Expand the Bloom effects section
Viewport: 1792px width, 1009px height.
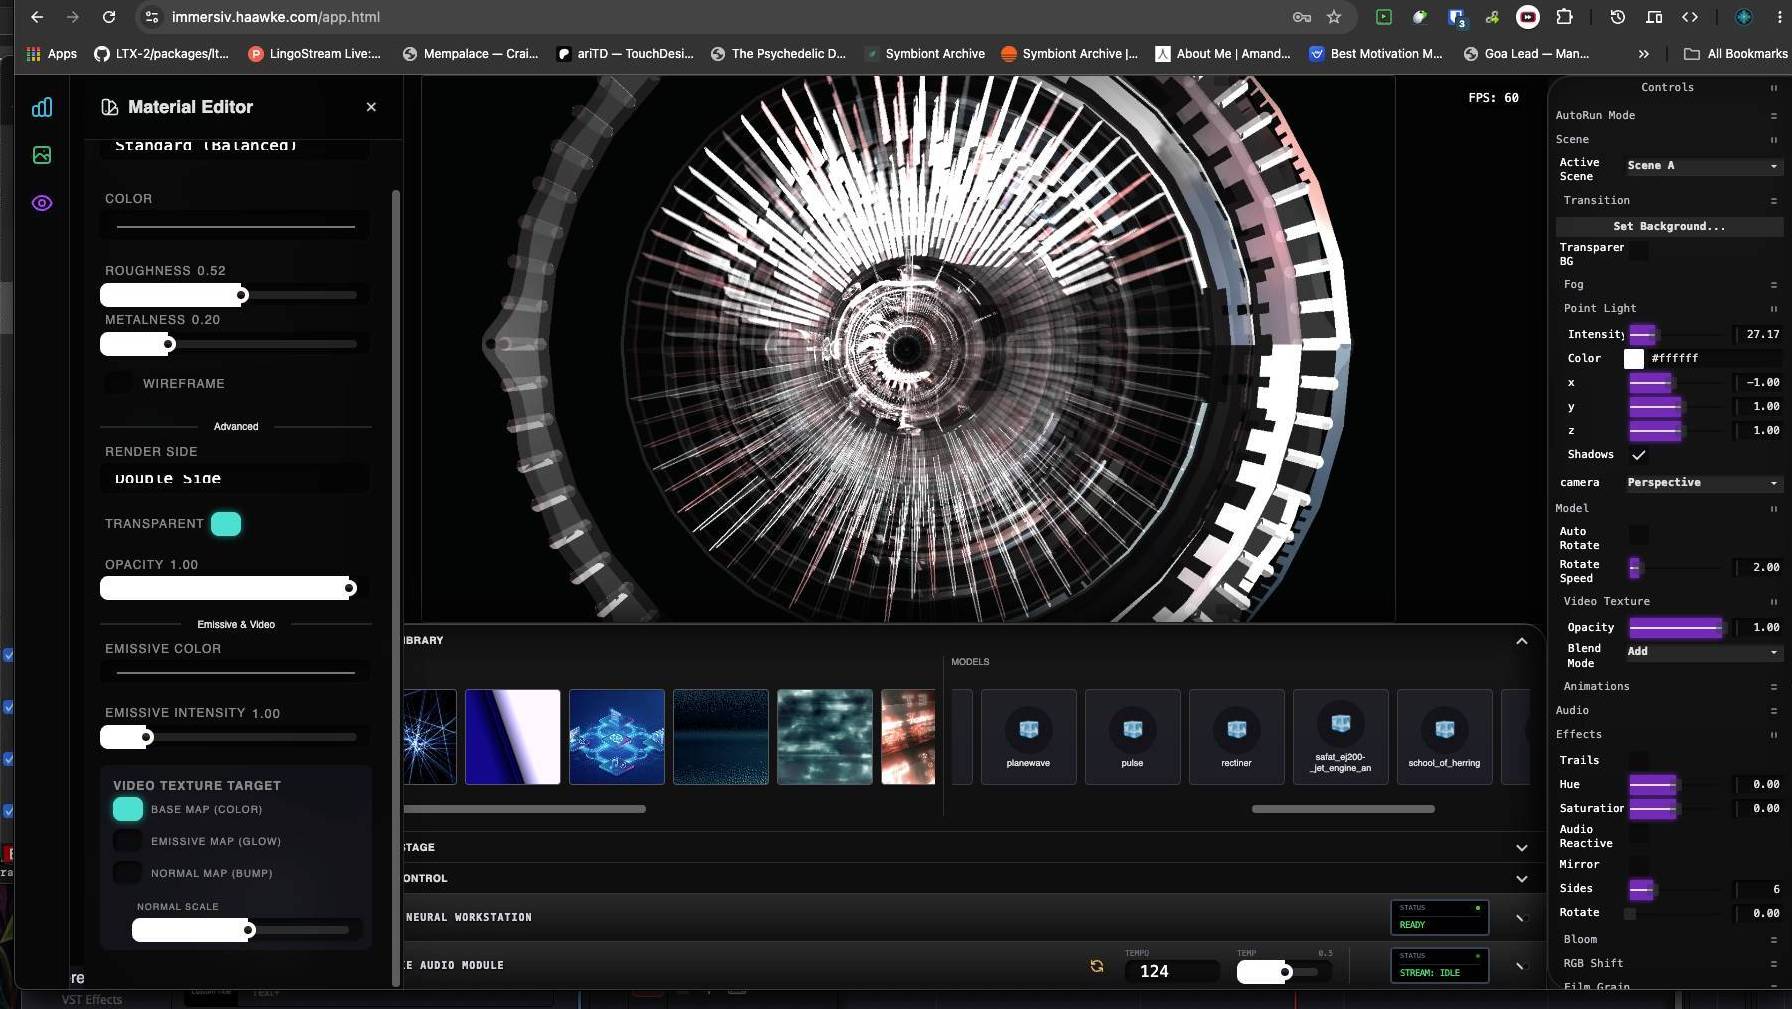(x=1669, y=940)
